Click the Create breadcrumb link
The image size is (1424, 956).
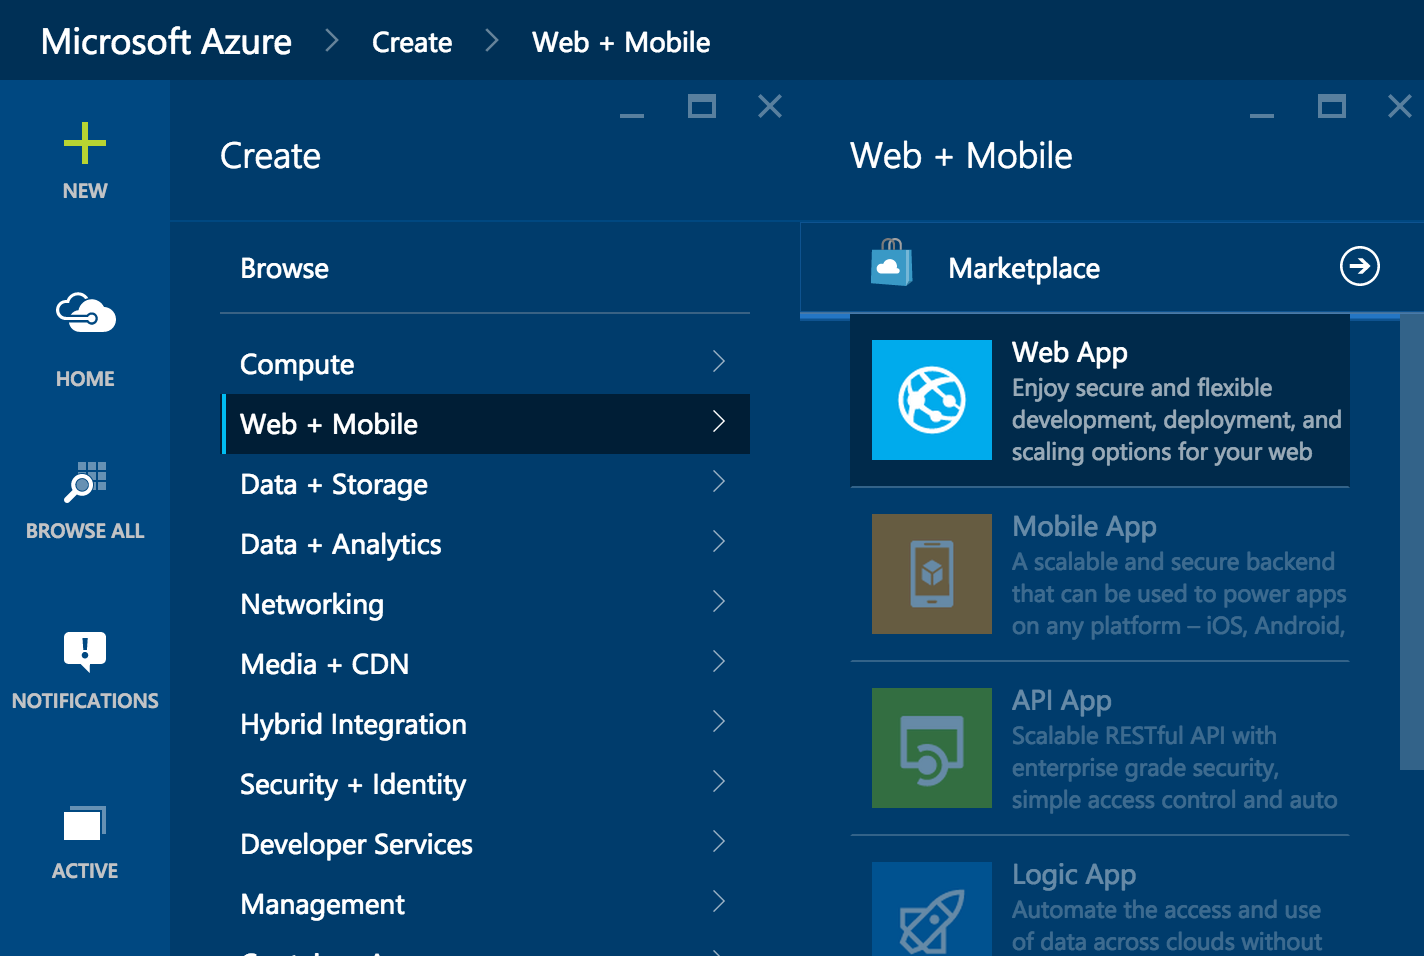(x=412, y=42)
